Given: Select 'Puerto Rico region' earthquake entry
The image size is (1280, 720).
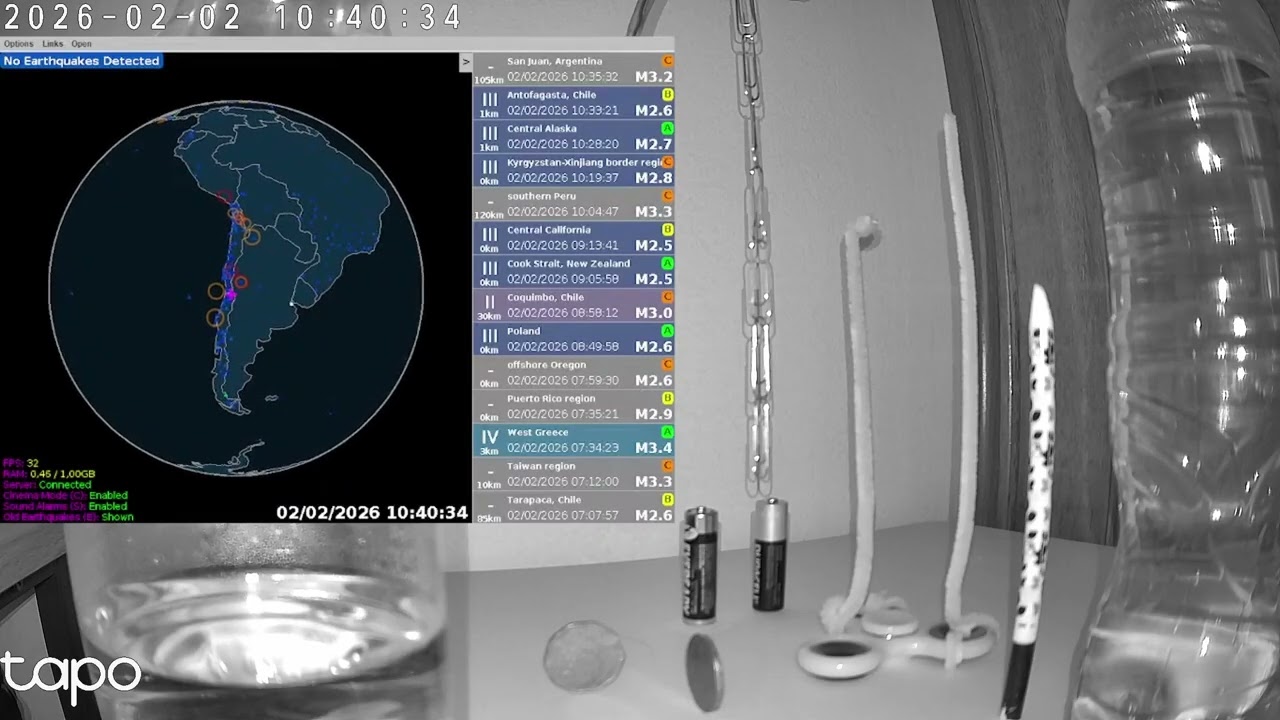Looking at the screenshot, I should [574, 406].
